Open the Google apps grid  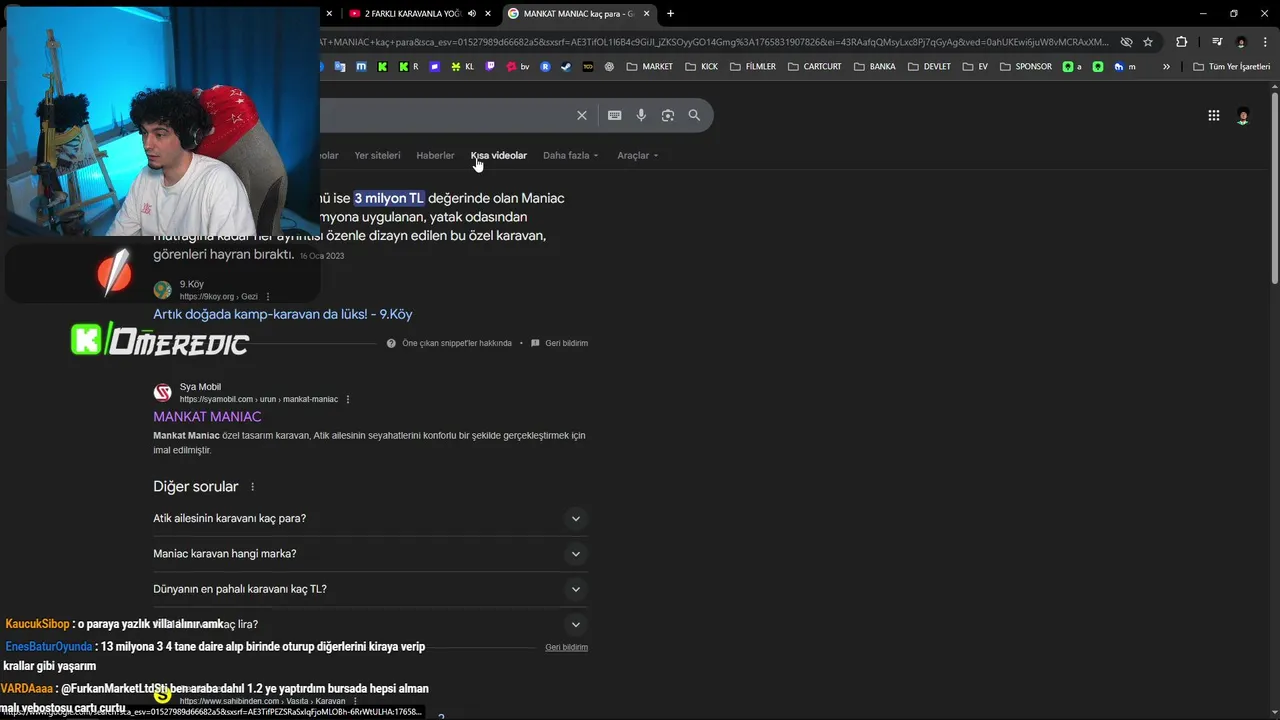(1213, 116)
